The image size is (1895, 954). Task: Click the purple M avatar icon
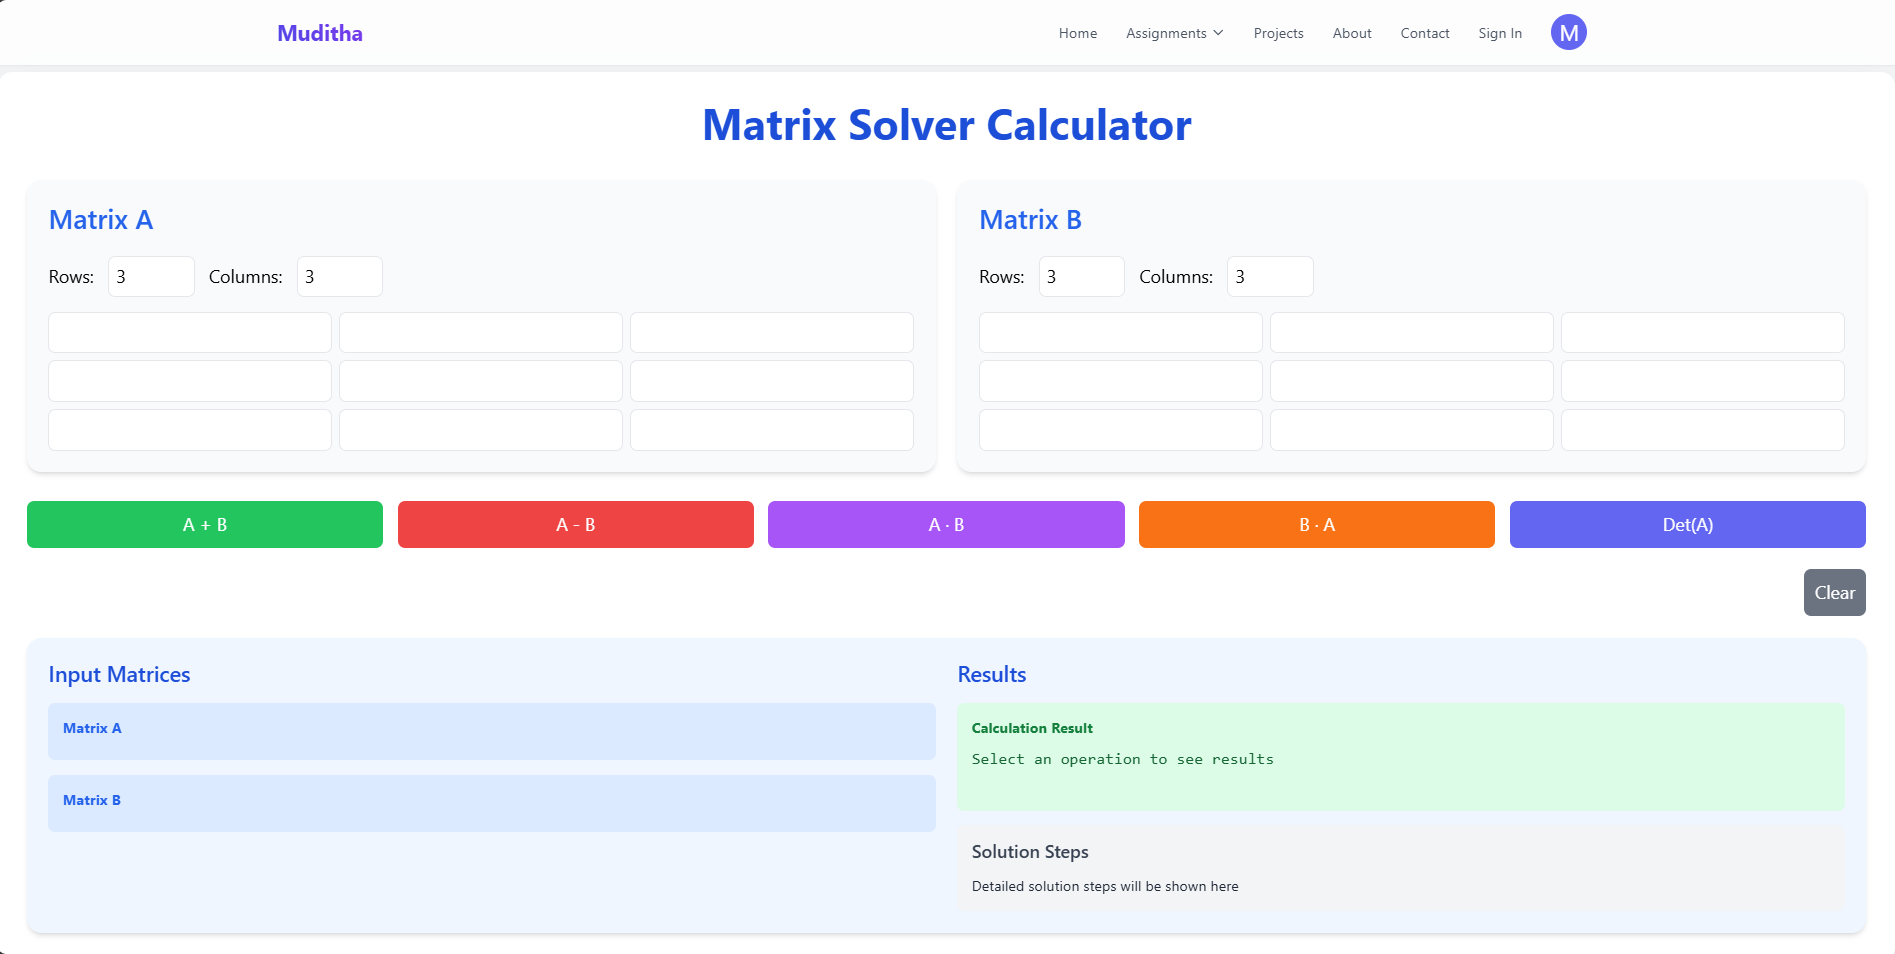pyautogui.click(x=1568, y=33)
